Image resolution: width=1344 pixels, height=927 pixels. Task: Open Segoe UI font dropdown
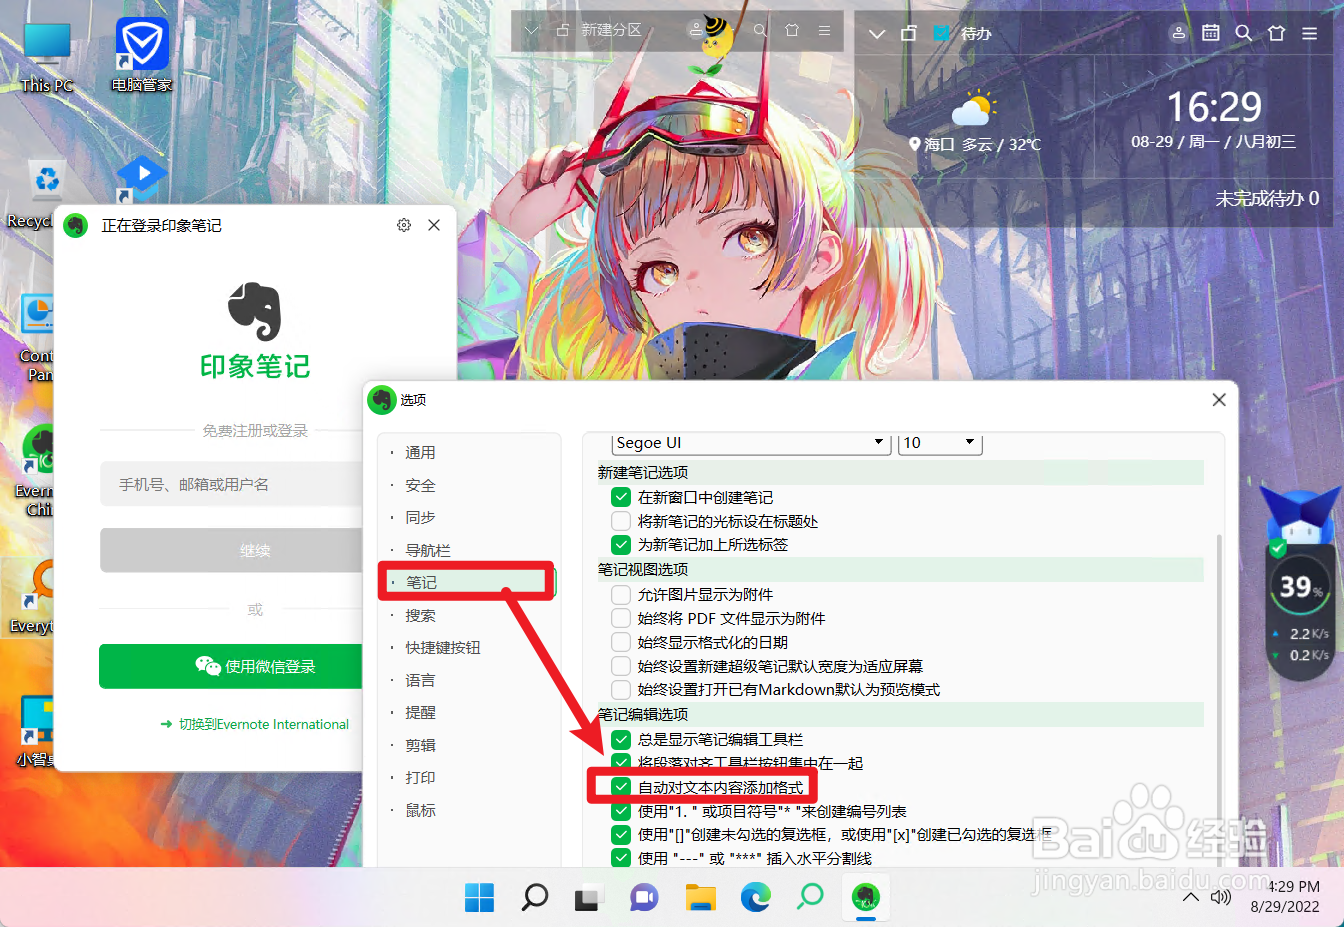(x=751, y=443)
